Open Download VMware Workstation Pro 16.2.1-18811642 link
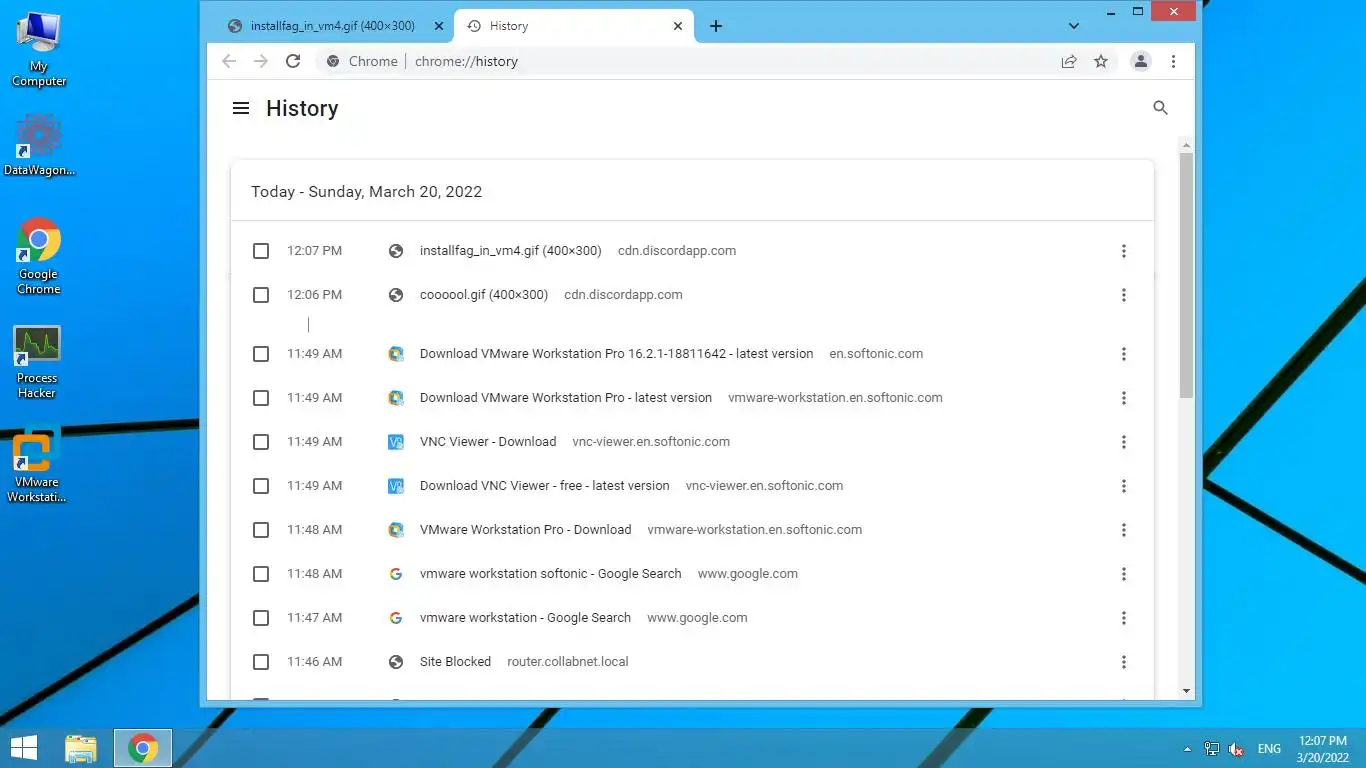 pos(616,354)
